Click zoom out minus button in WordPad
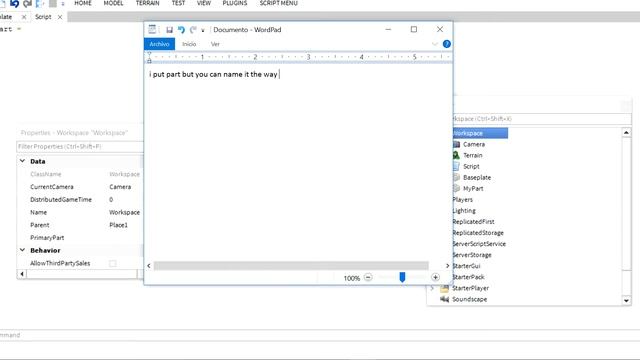Viewport: 640px width, 360px height. pos(368,278)
